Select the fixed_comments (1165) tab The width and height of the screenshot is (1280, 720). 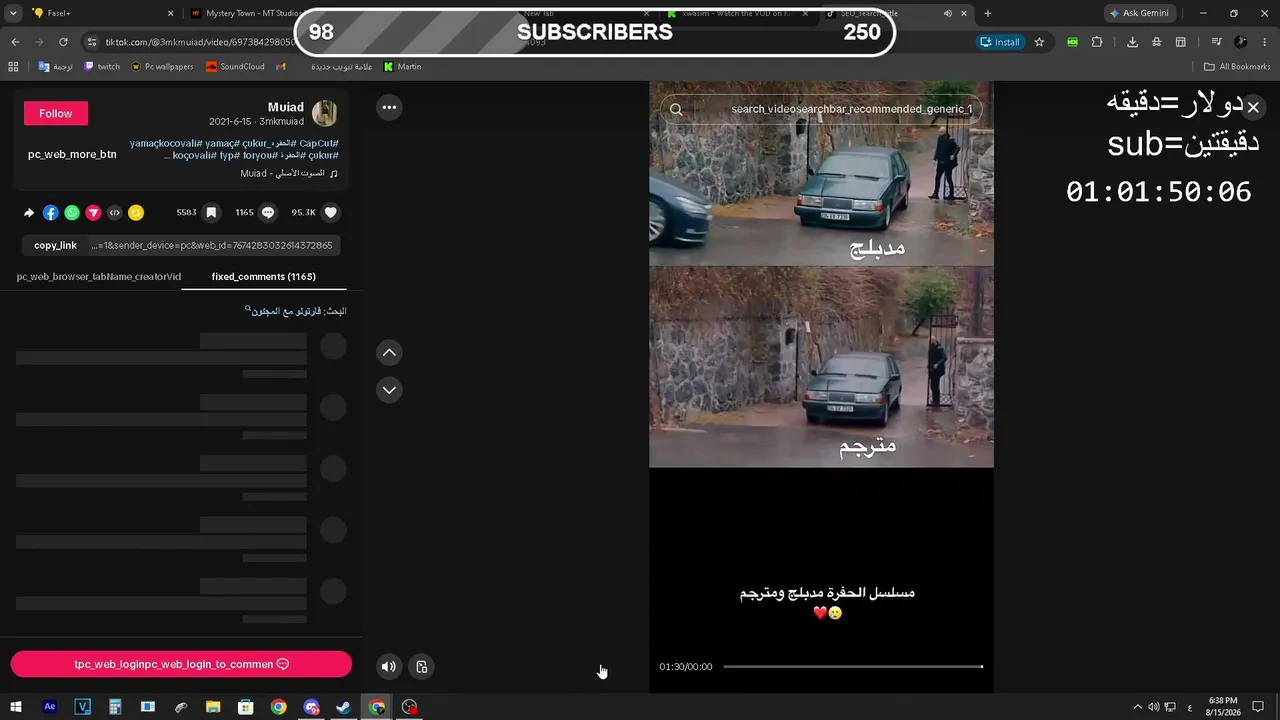(264, 277)
